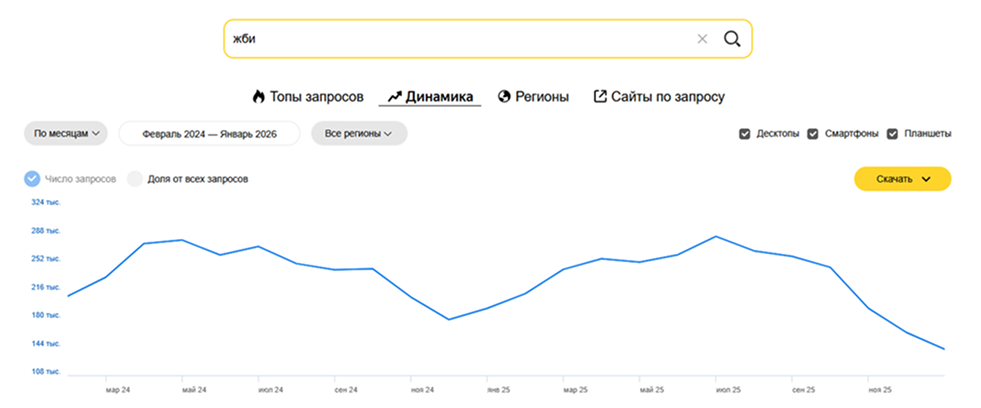This screenshot has height=408, width=981.
Task: Select the Число запросов radio option
Action: pyautogui.click(x=32, y=179)
